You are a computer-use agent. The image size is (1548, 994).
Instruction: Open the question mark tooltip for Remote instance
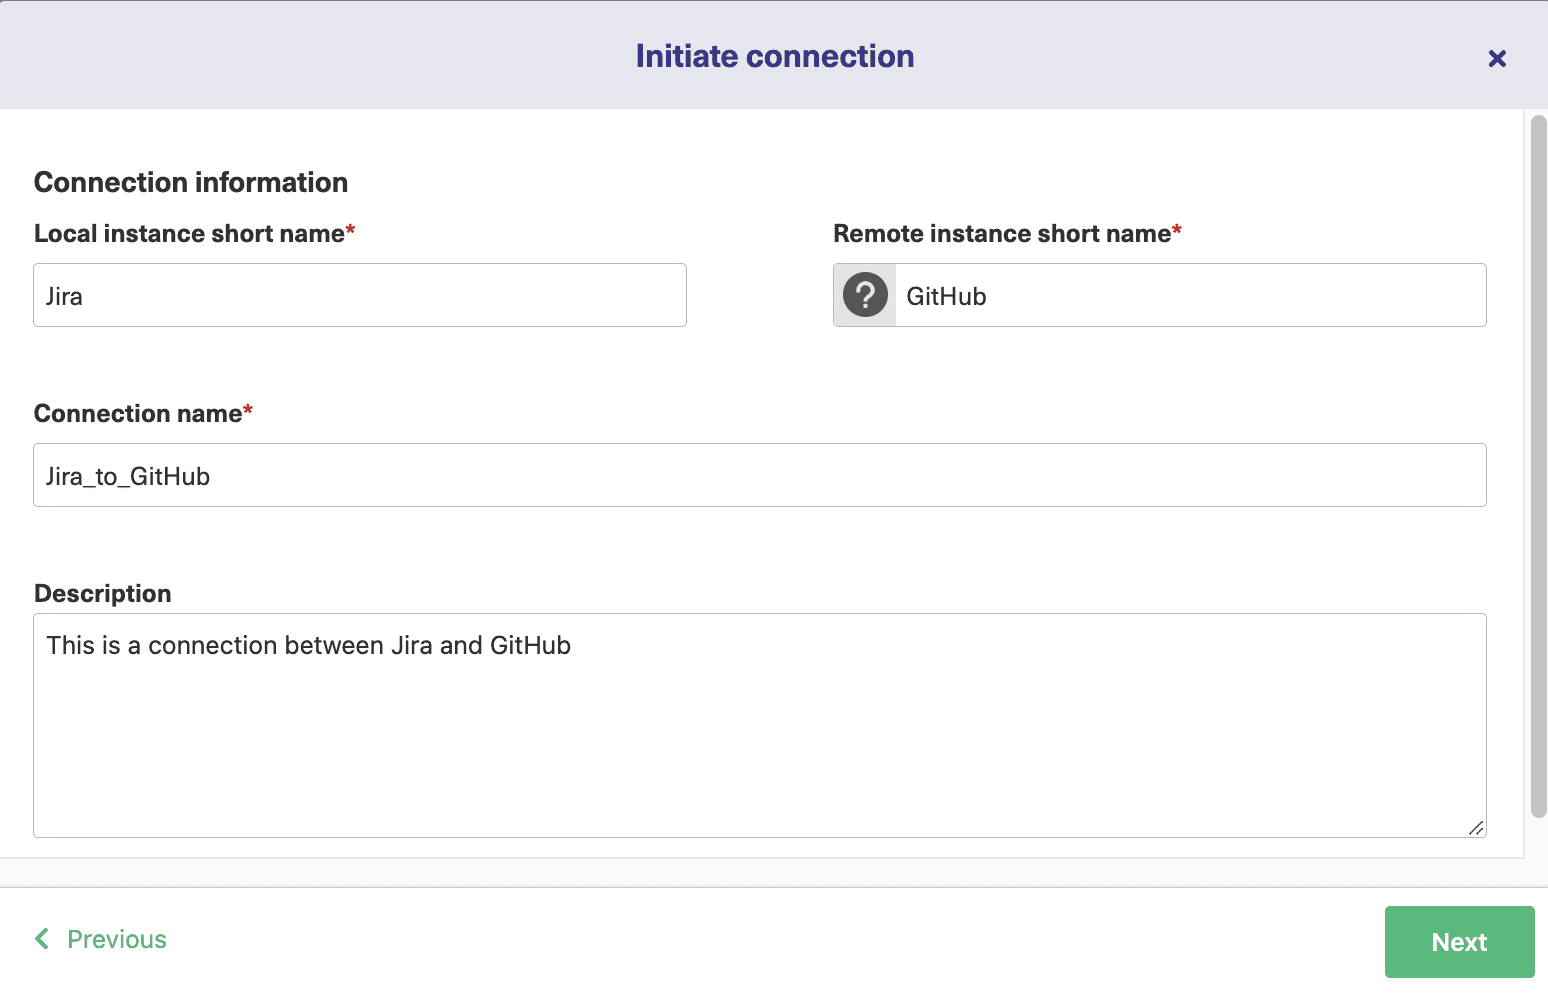864,295
